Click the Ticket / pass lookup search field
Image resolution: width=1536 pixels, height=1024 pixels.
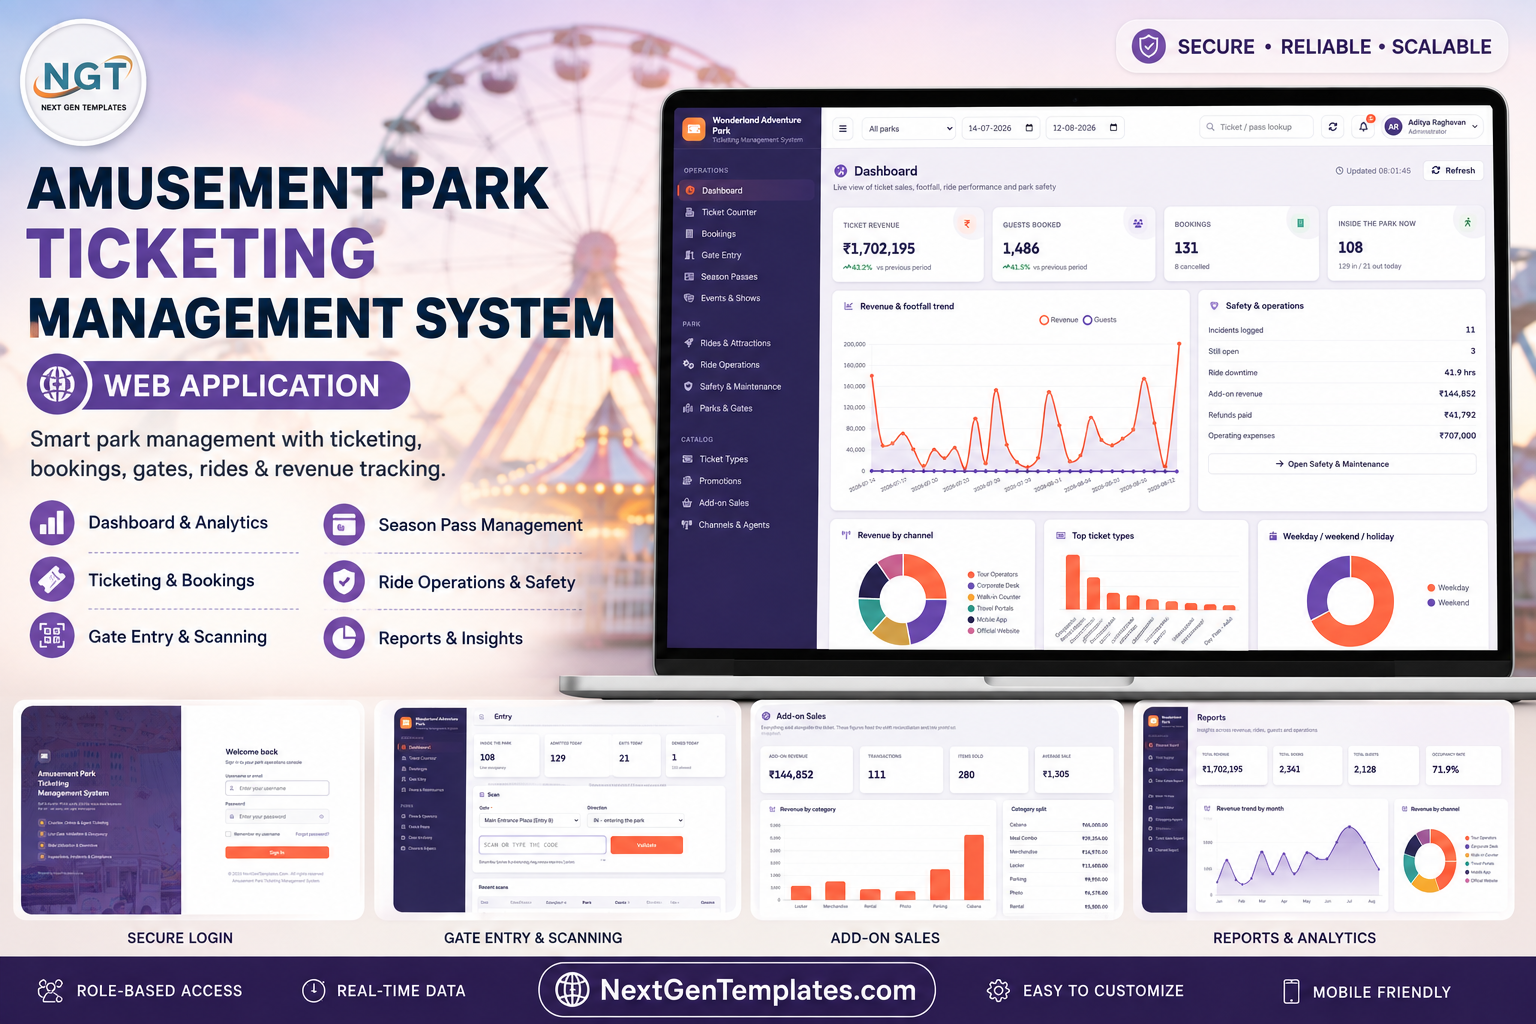[1256, 127]
